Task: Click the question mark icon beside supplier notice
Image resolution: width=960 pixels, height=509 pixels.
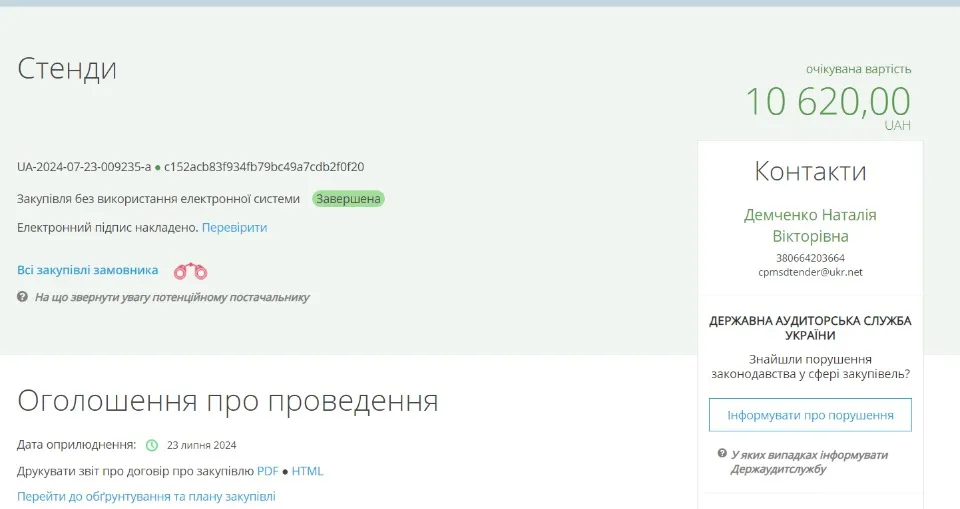Action: click(22, 297)
